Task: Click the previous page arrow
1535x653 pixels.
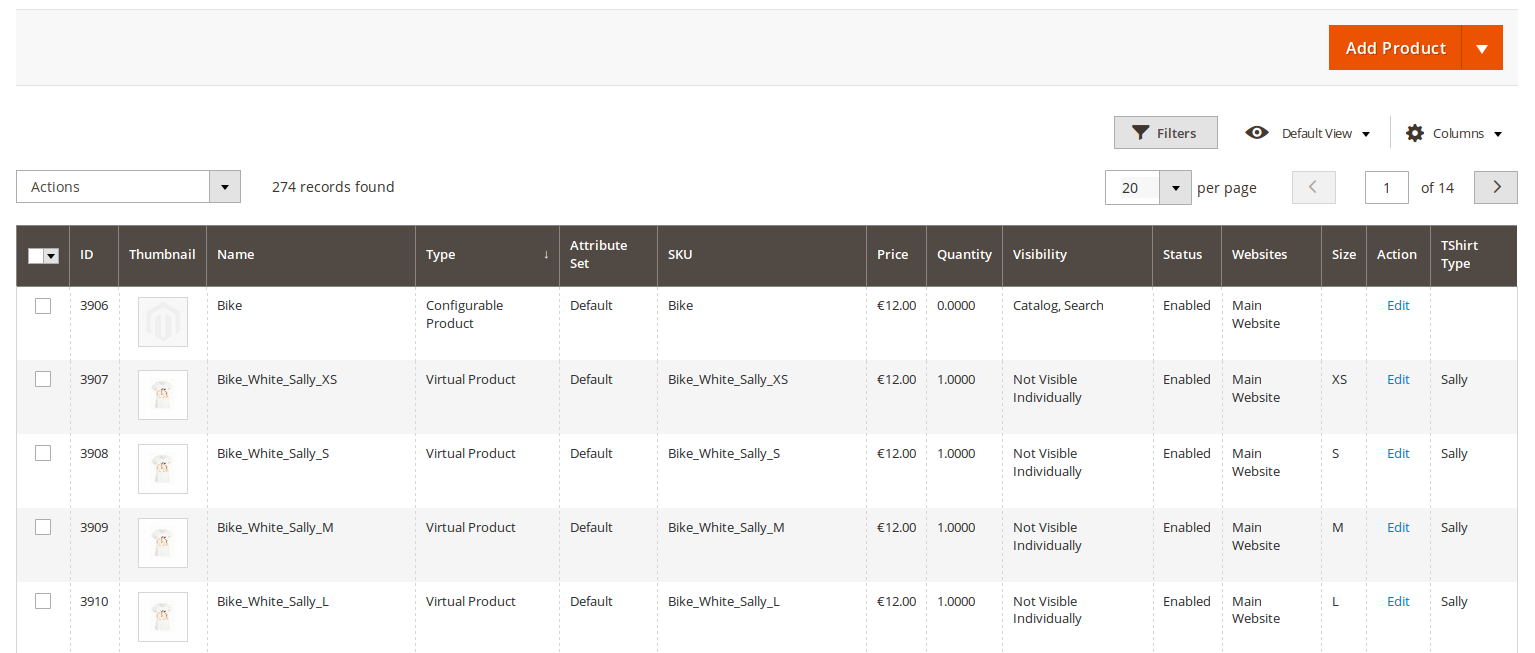Action: (1313, 187)
